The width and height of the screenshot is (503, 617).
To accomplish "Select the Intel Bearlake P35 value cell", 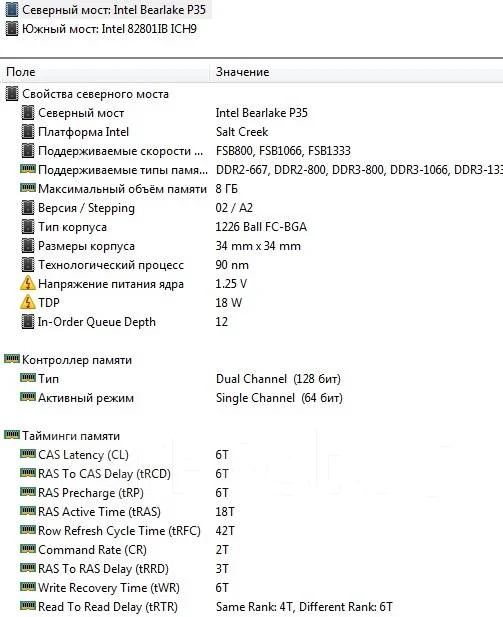I will click(262, 113).
